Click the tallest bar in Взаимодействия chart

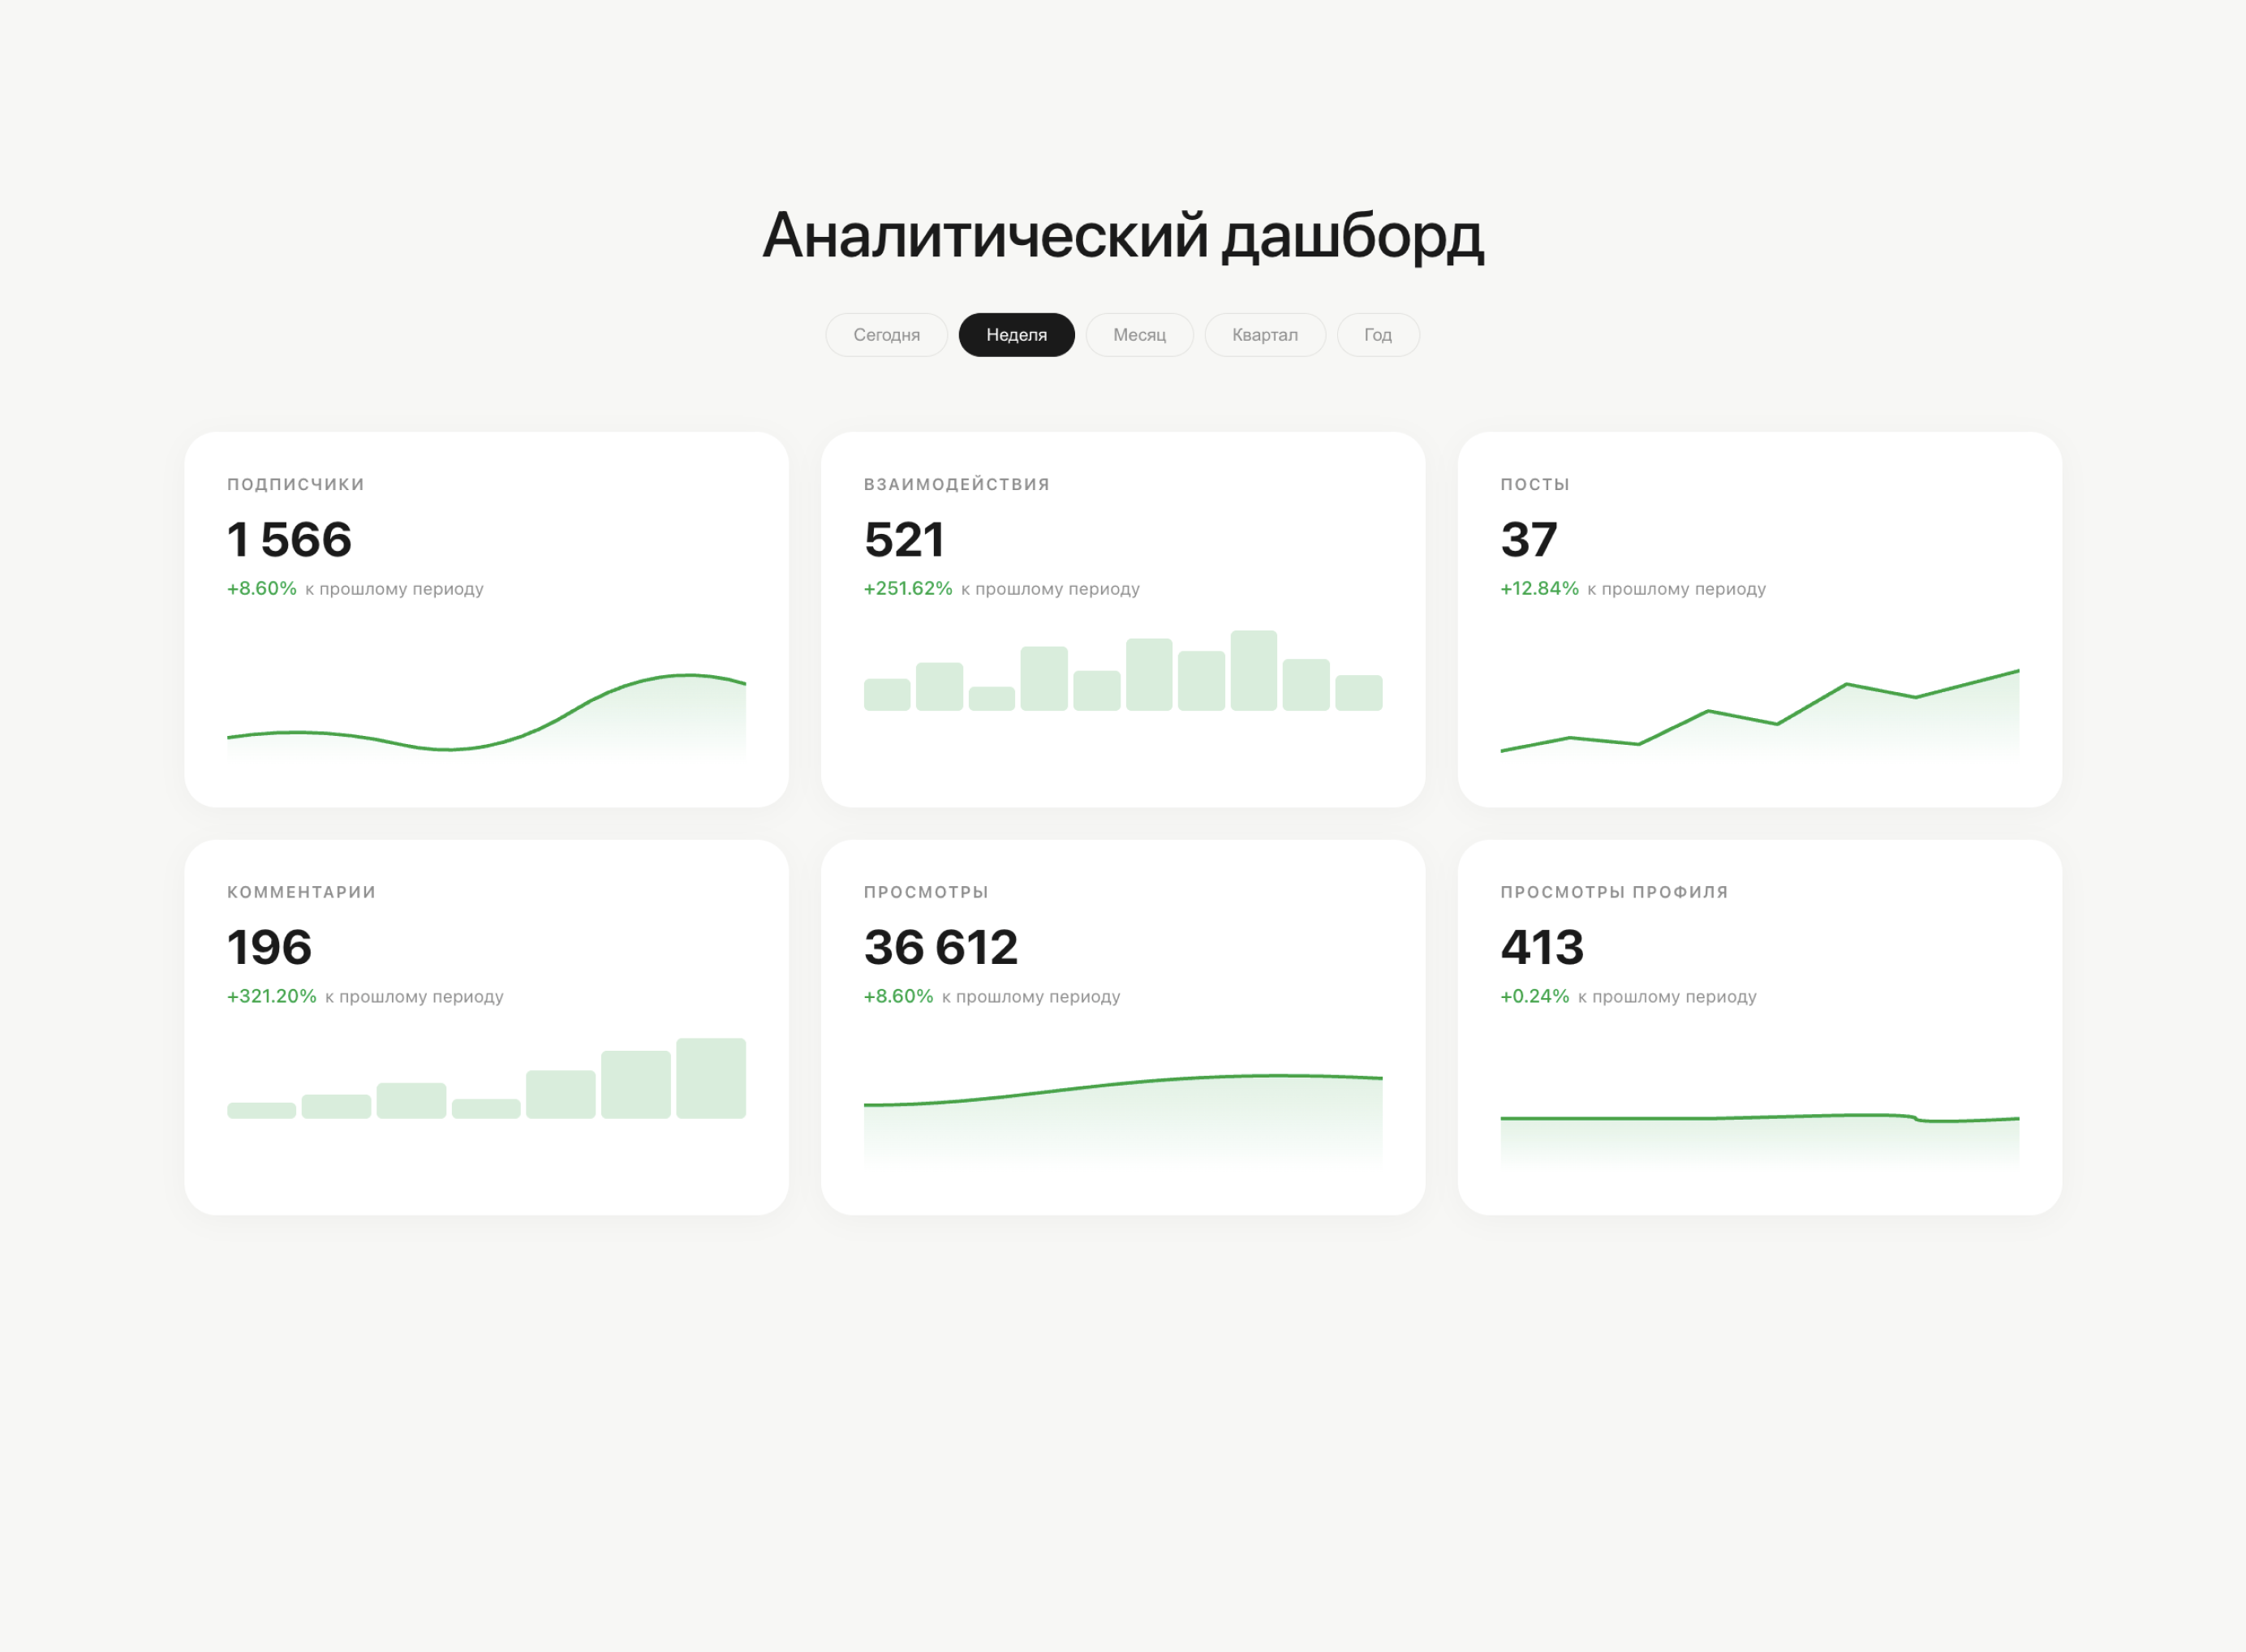click(1253, 670)
